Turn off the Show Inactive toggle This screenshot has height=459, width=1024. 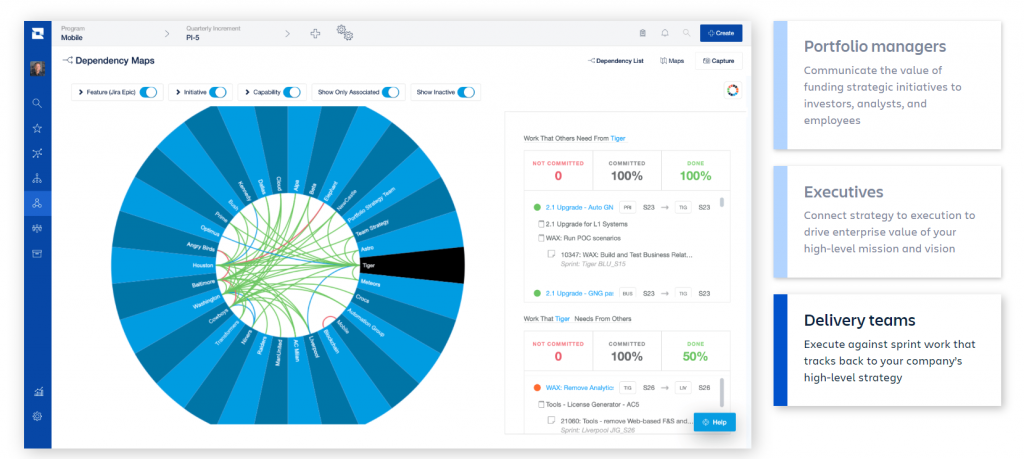pos(467,92)
